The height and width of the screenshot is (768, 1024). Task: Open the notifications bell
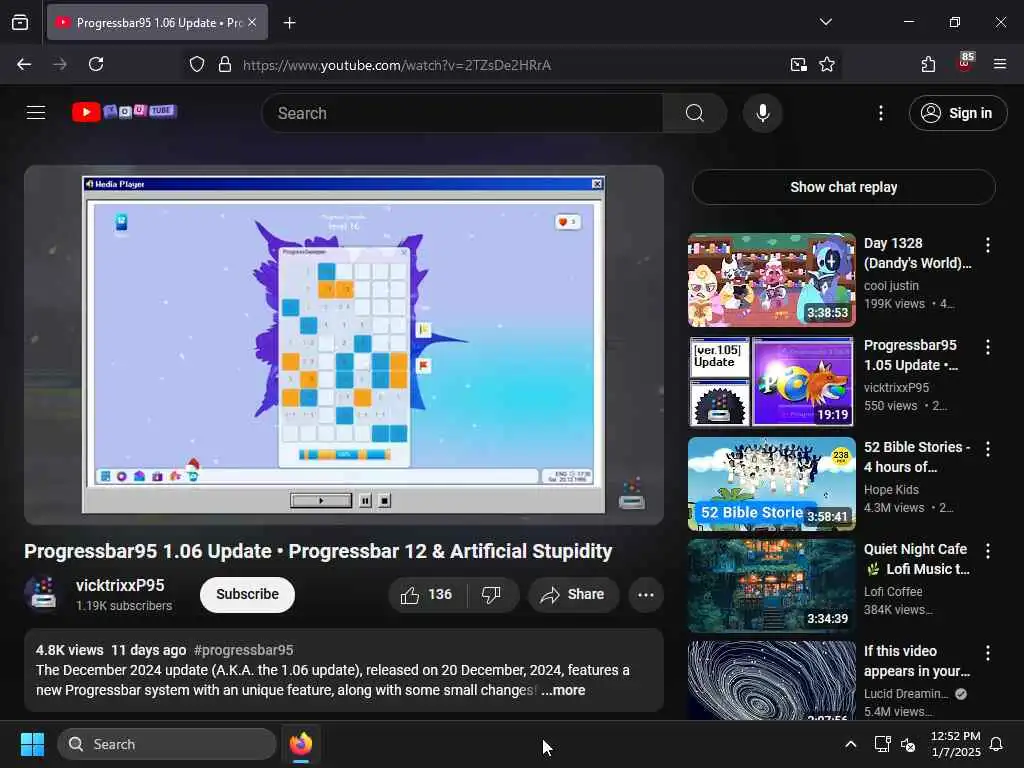click(997, 744)
